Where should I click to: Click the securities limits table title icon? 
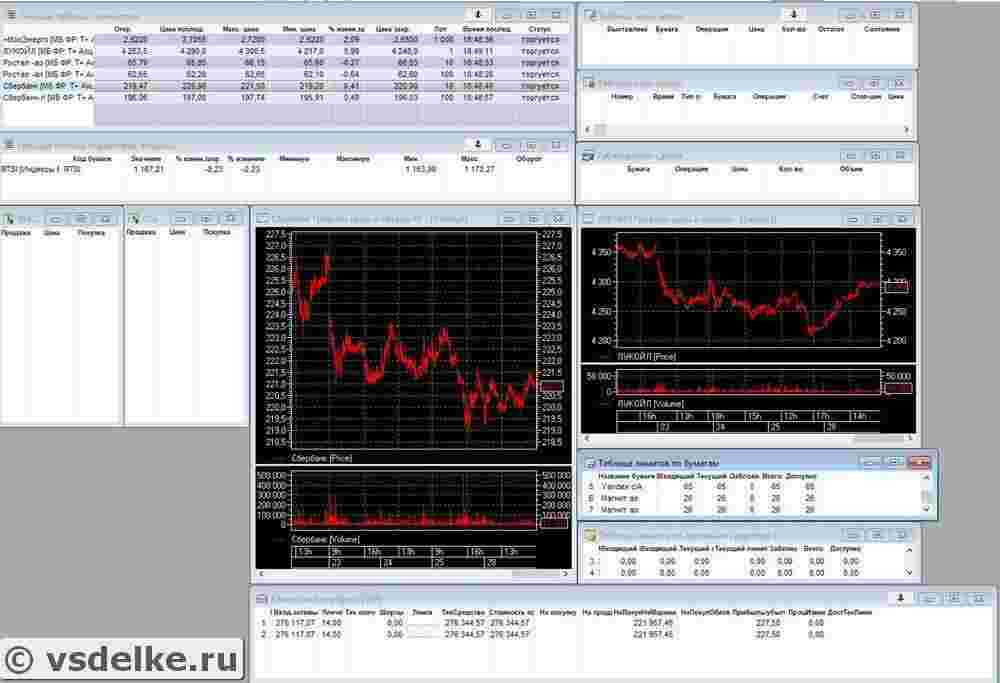[588, 463]
